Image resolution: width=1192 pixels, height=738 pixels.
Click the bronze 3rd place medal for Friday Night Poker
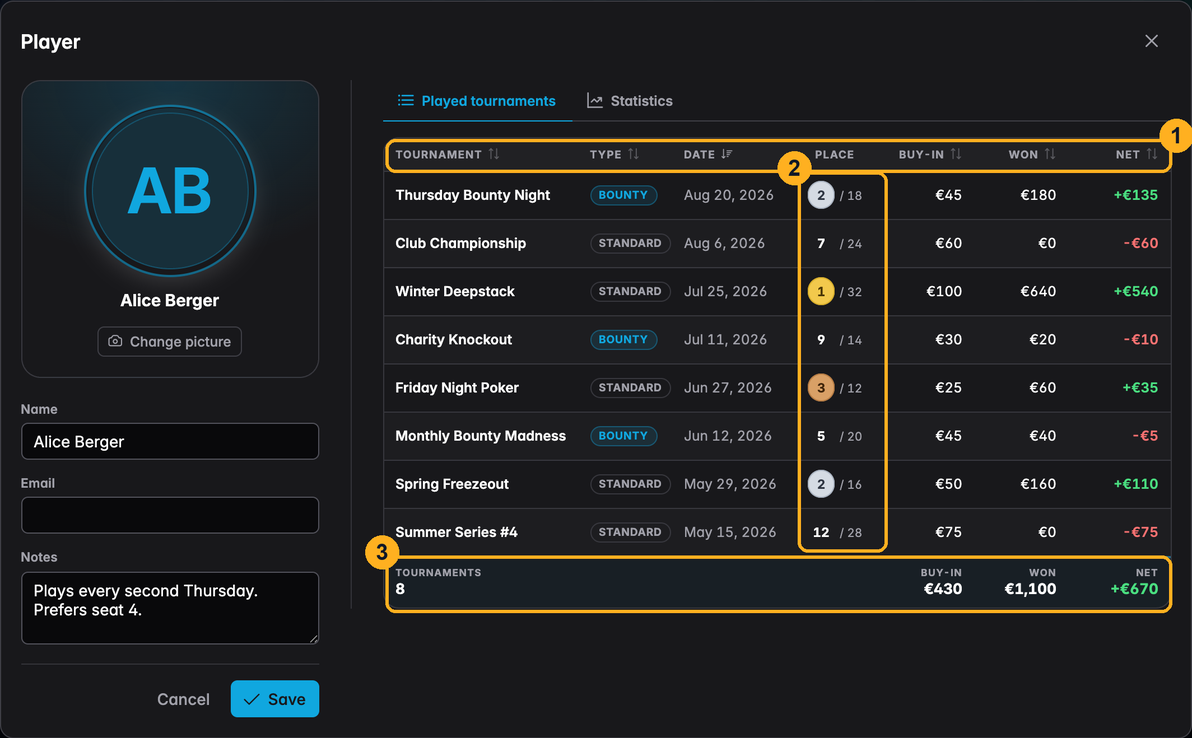coord(821,388)
